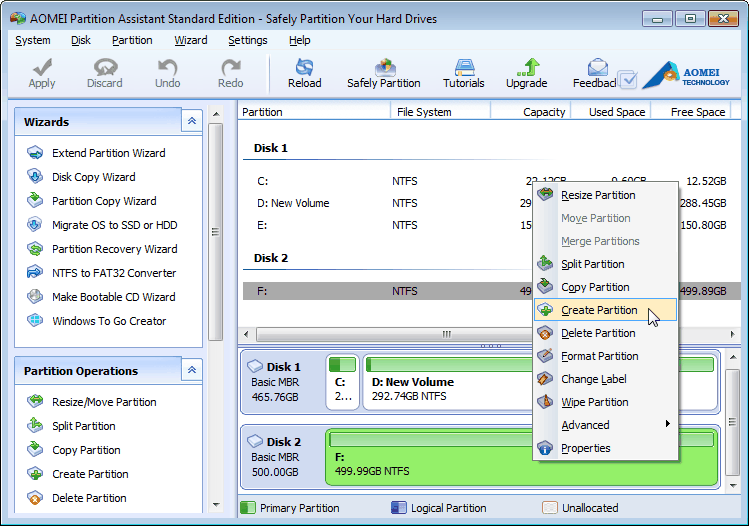Viewport: 749px width, 526px height.
Task: Click the Migrate OS to SSD icon
Action: [35, 225]
